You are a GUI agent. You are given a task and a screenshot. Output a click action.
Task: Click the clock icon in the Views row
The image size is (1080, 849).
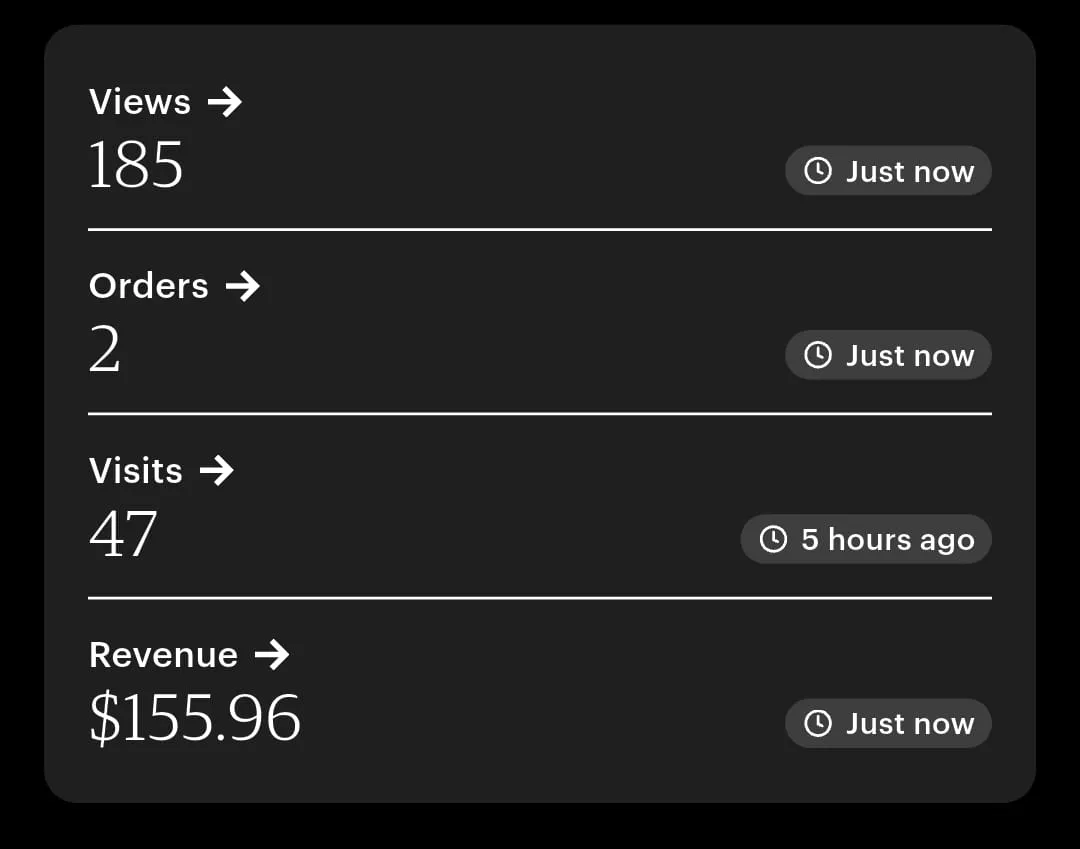pos(818,171)
